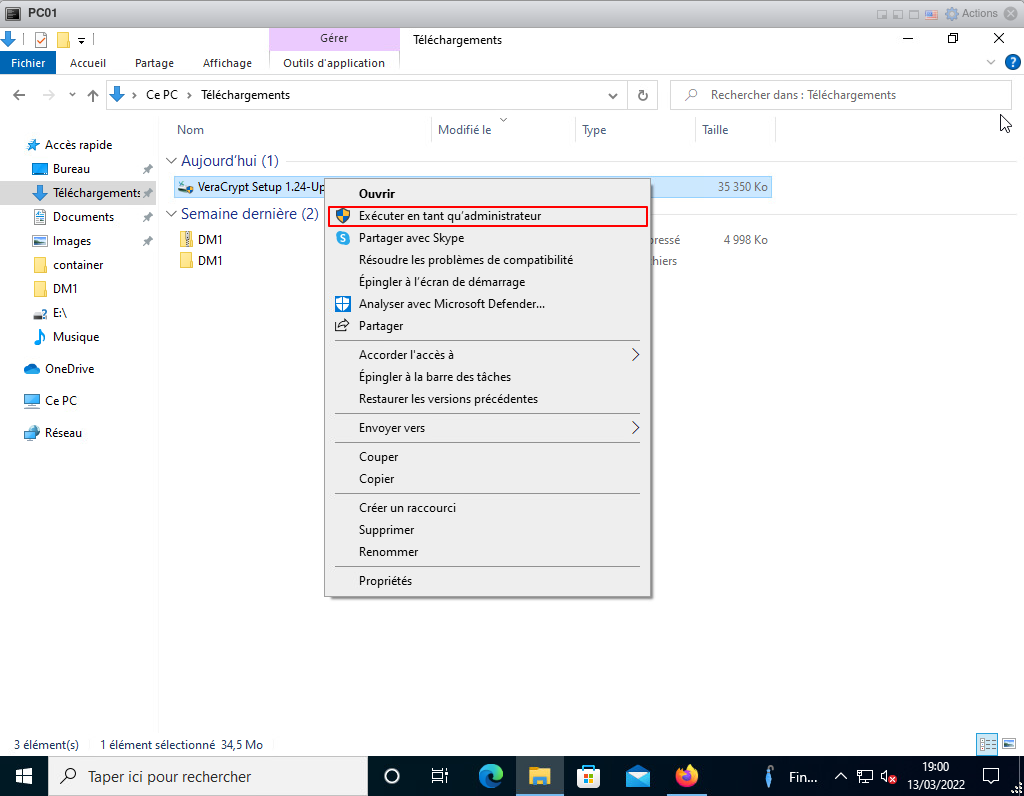1024x796 pixels.
Task: Sort files by the Nom column
Action: click(x=190, y=130)
